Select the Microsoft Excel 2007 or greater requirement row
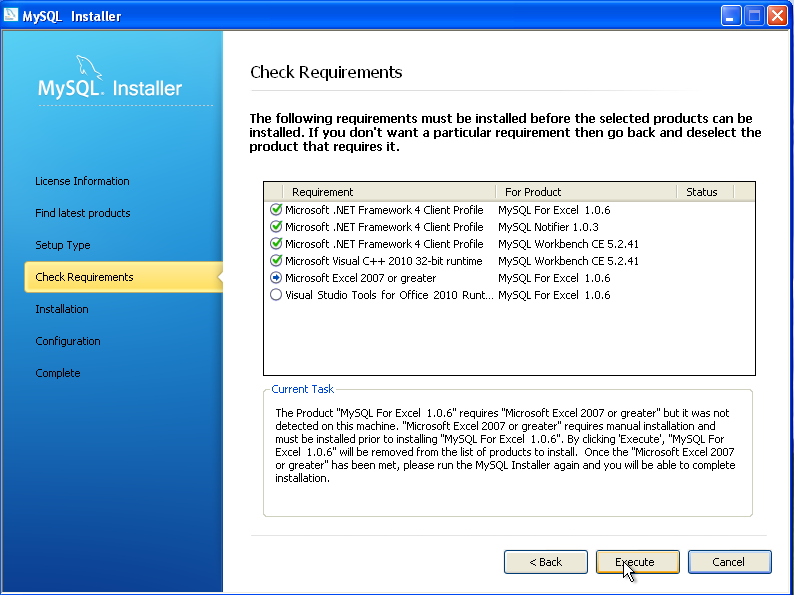794x595 pixels. pyautogui.click(x=360, y=278)
